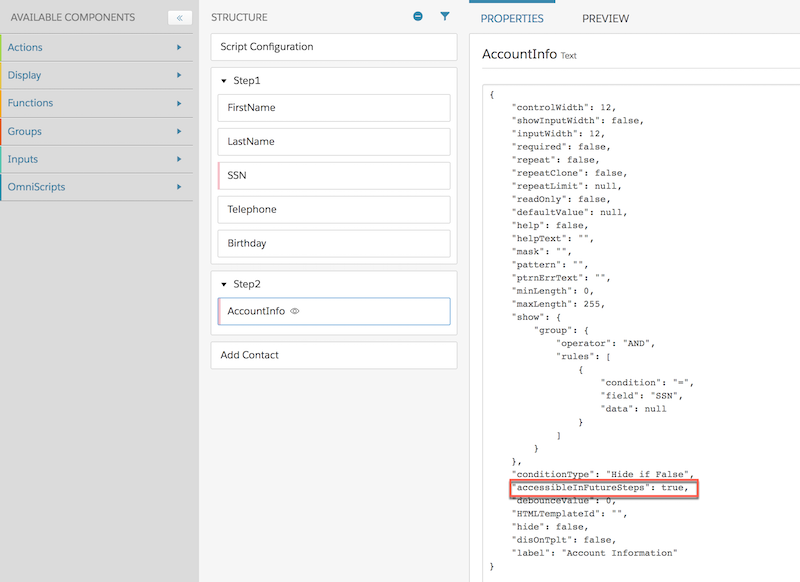800x582 pixels.
Task: Switch to the Properties tab
Action: [x=512, y=19]
